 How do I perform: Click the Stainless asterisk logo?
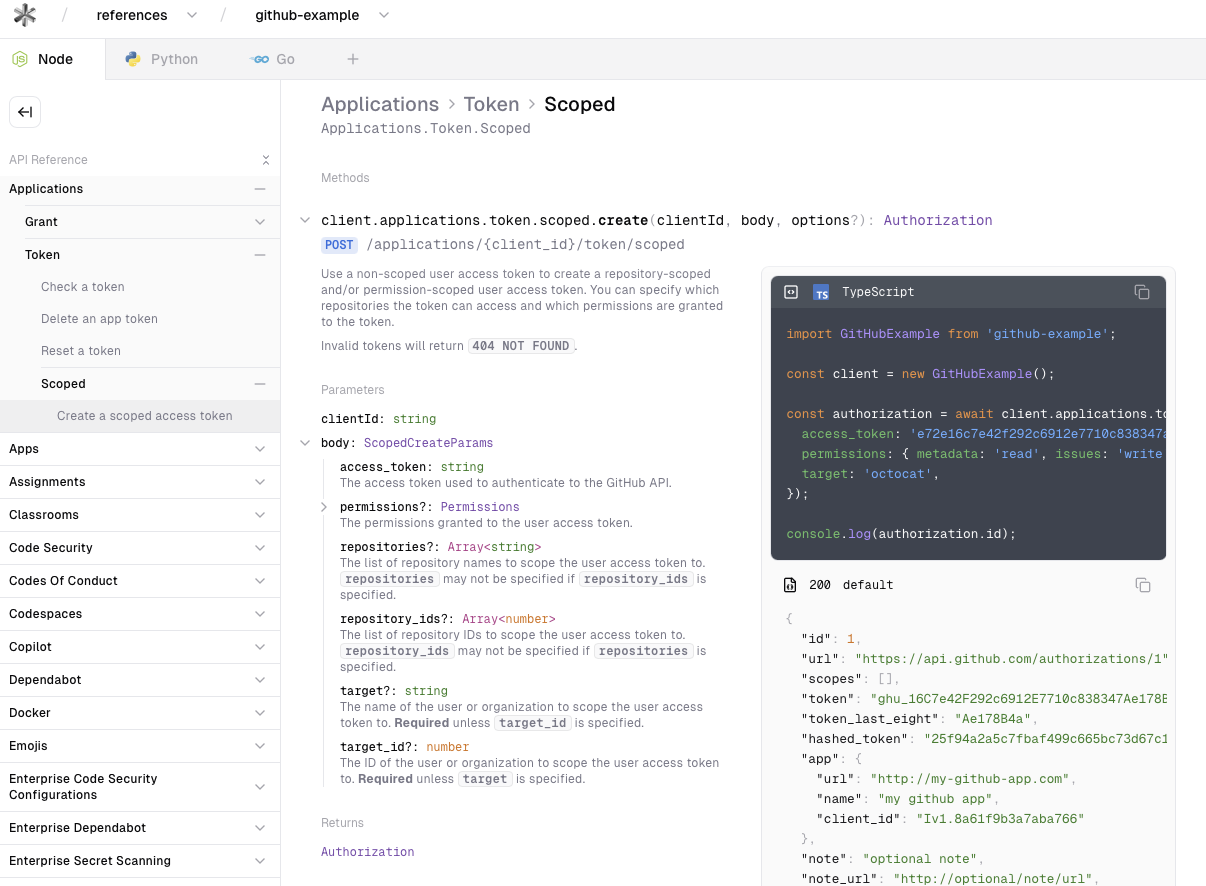click(x=25, y=15)
